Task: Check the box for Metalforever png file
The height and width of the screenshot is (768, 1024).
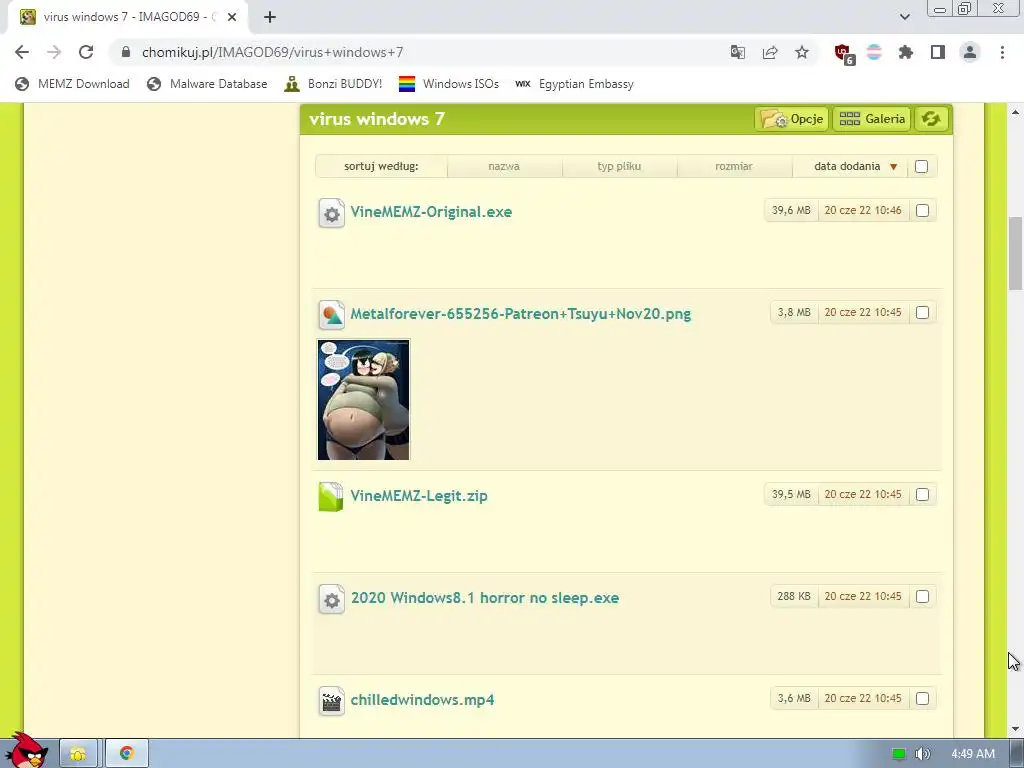Action: tap(922, 312)
